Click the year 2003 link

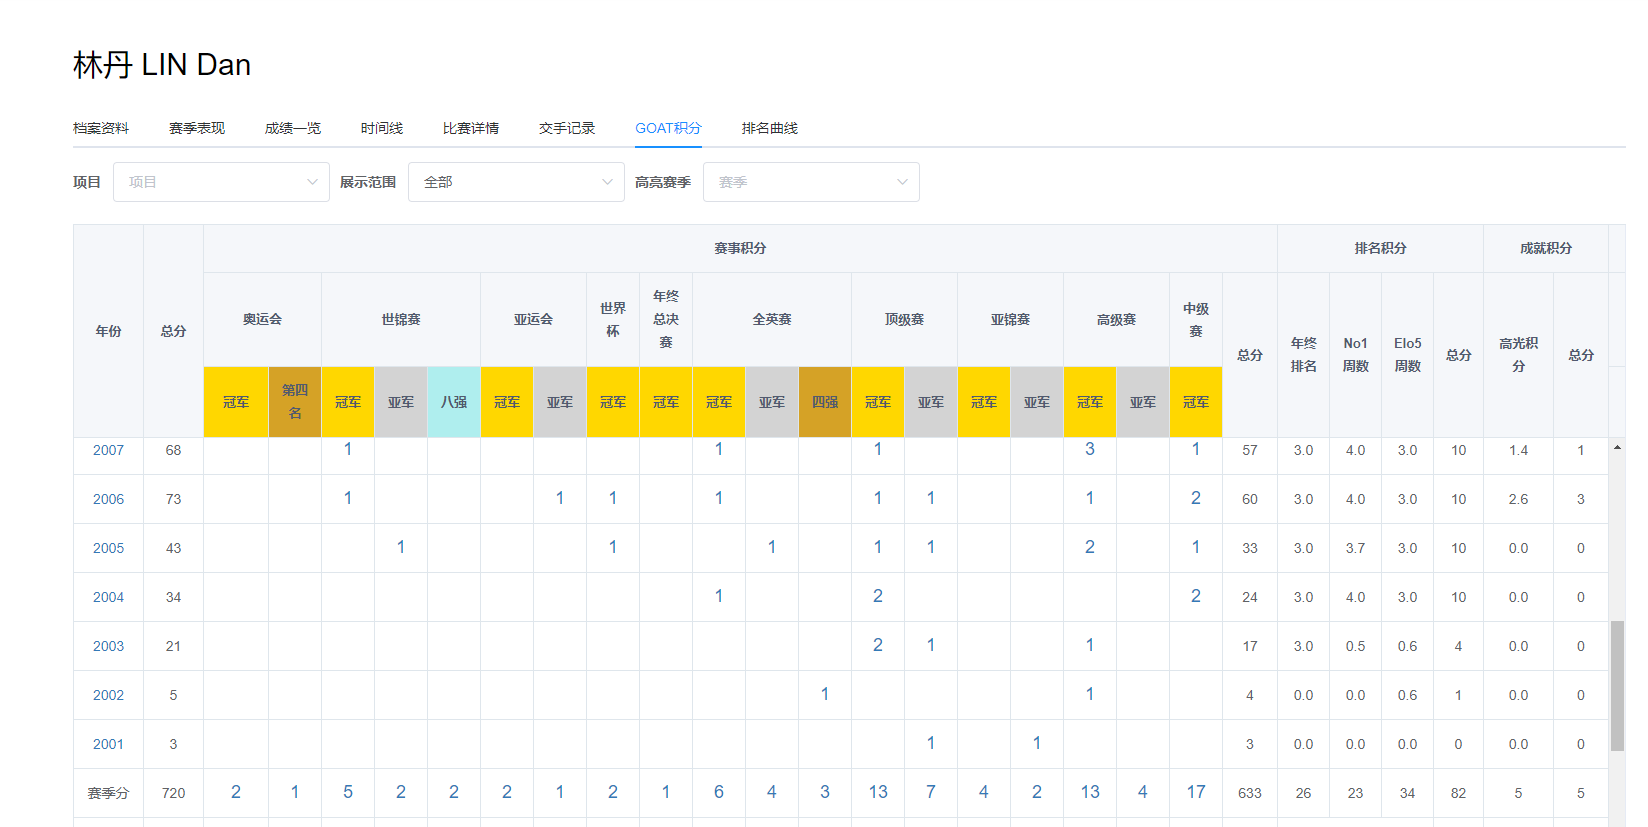108,646
